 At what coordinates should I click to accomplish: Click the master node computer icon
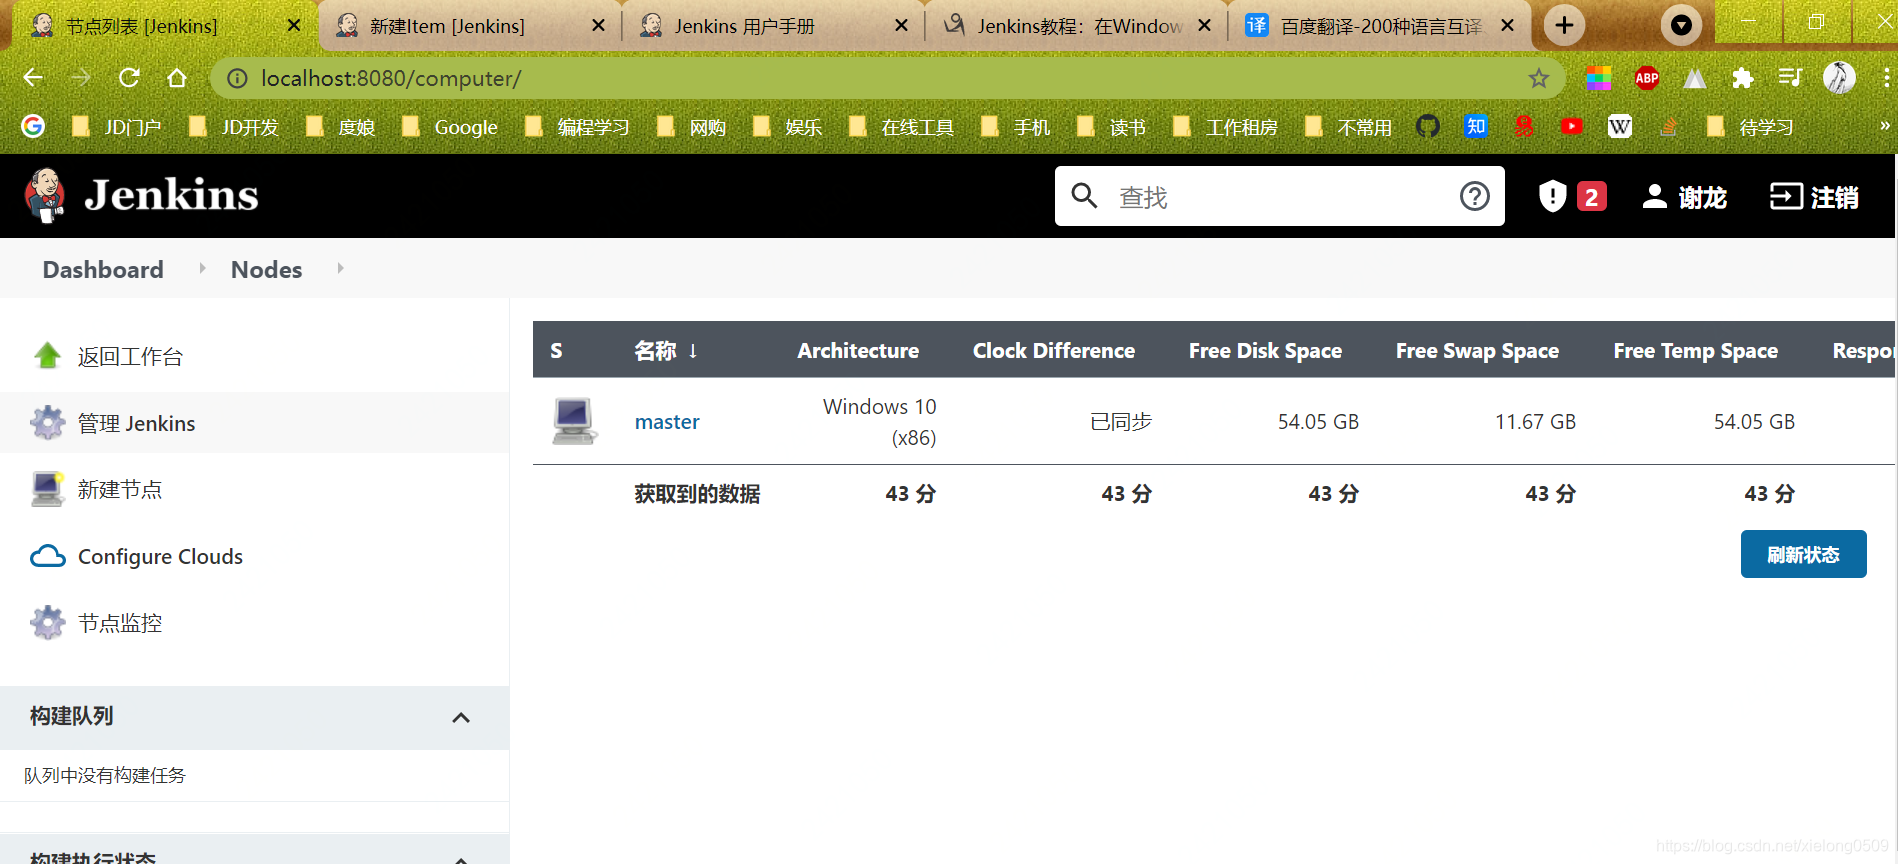[x=575, y=421]
